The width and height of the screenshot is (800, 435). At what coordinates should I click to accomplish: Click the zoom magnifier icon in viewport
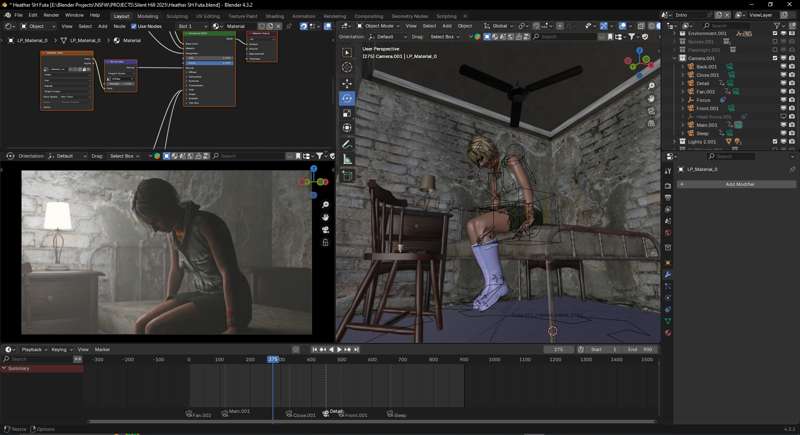coord(651,86)
